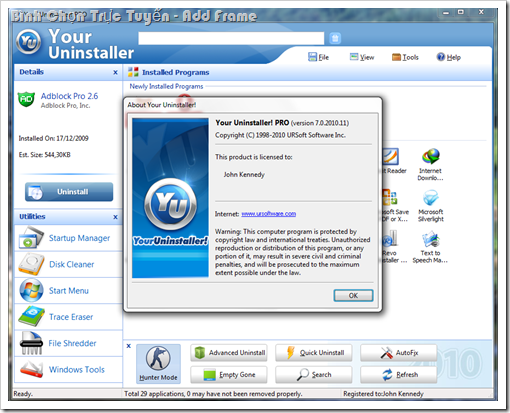Click the blue button beside the search box
The height and width of the screenshot is (413, 510).
coord(335,38)
